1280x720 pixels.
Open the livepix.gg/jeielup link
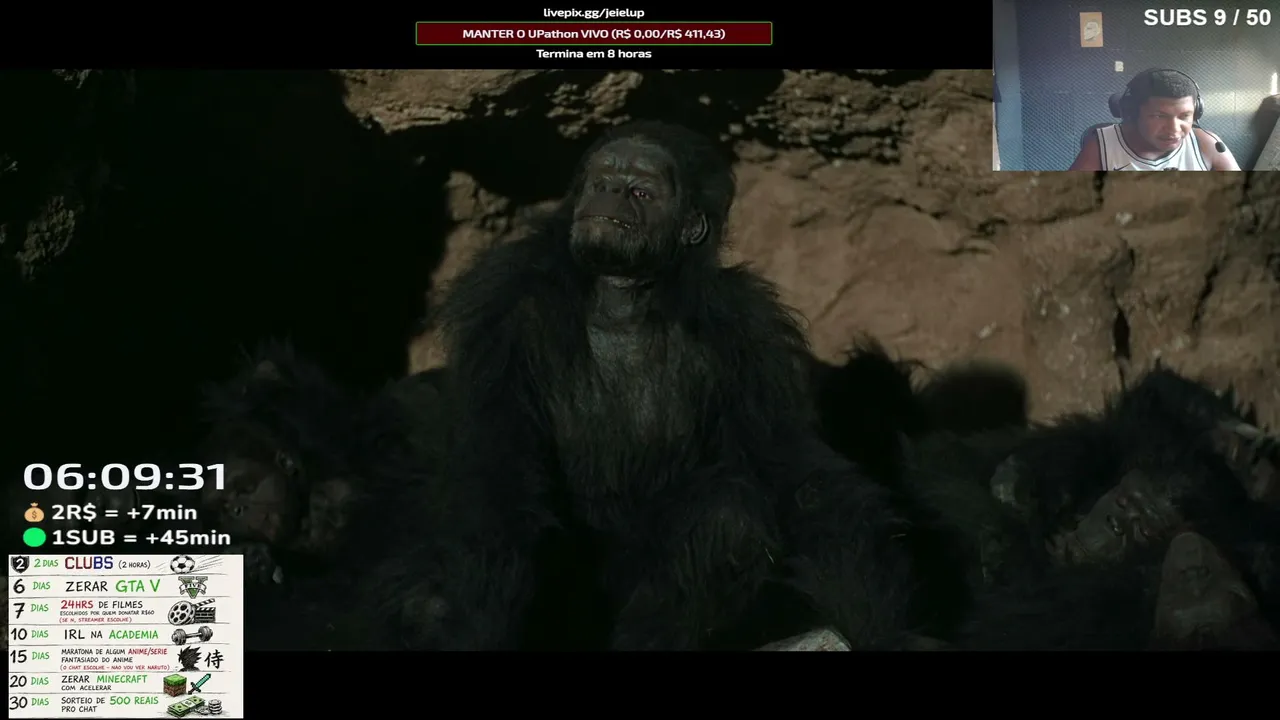(594, 13)
